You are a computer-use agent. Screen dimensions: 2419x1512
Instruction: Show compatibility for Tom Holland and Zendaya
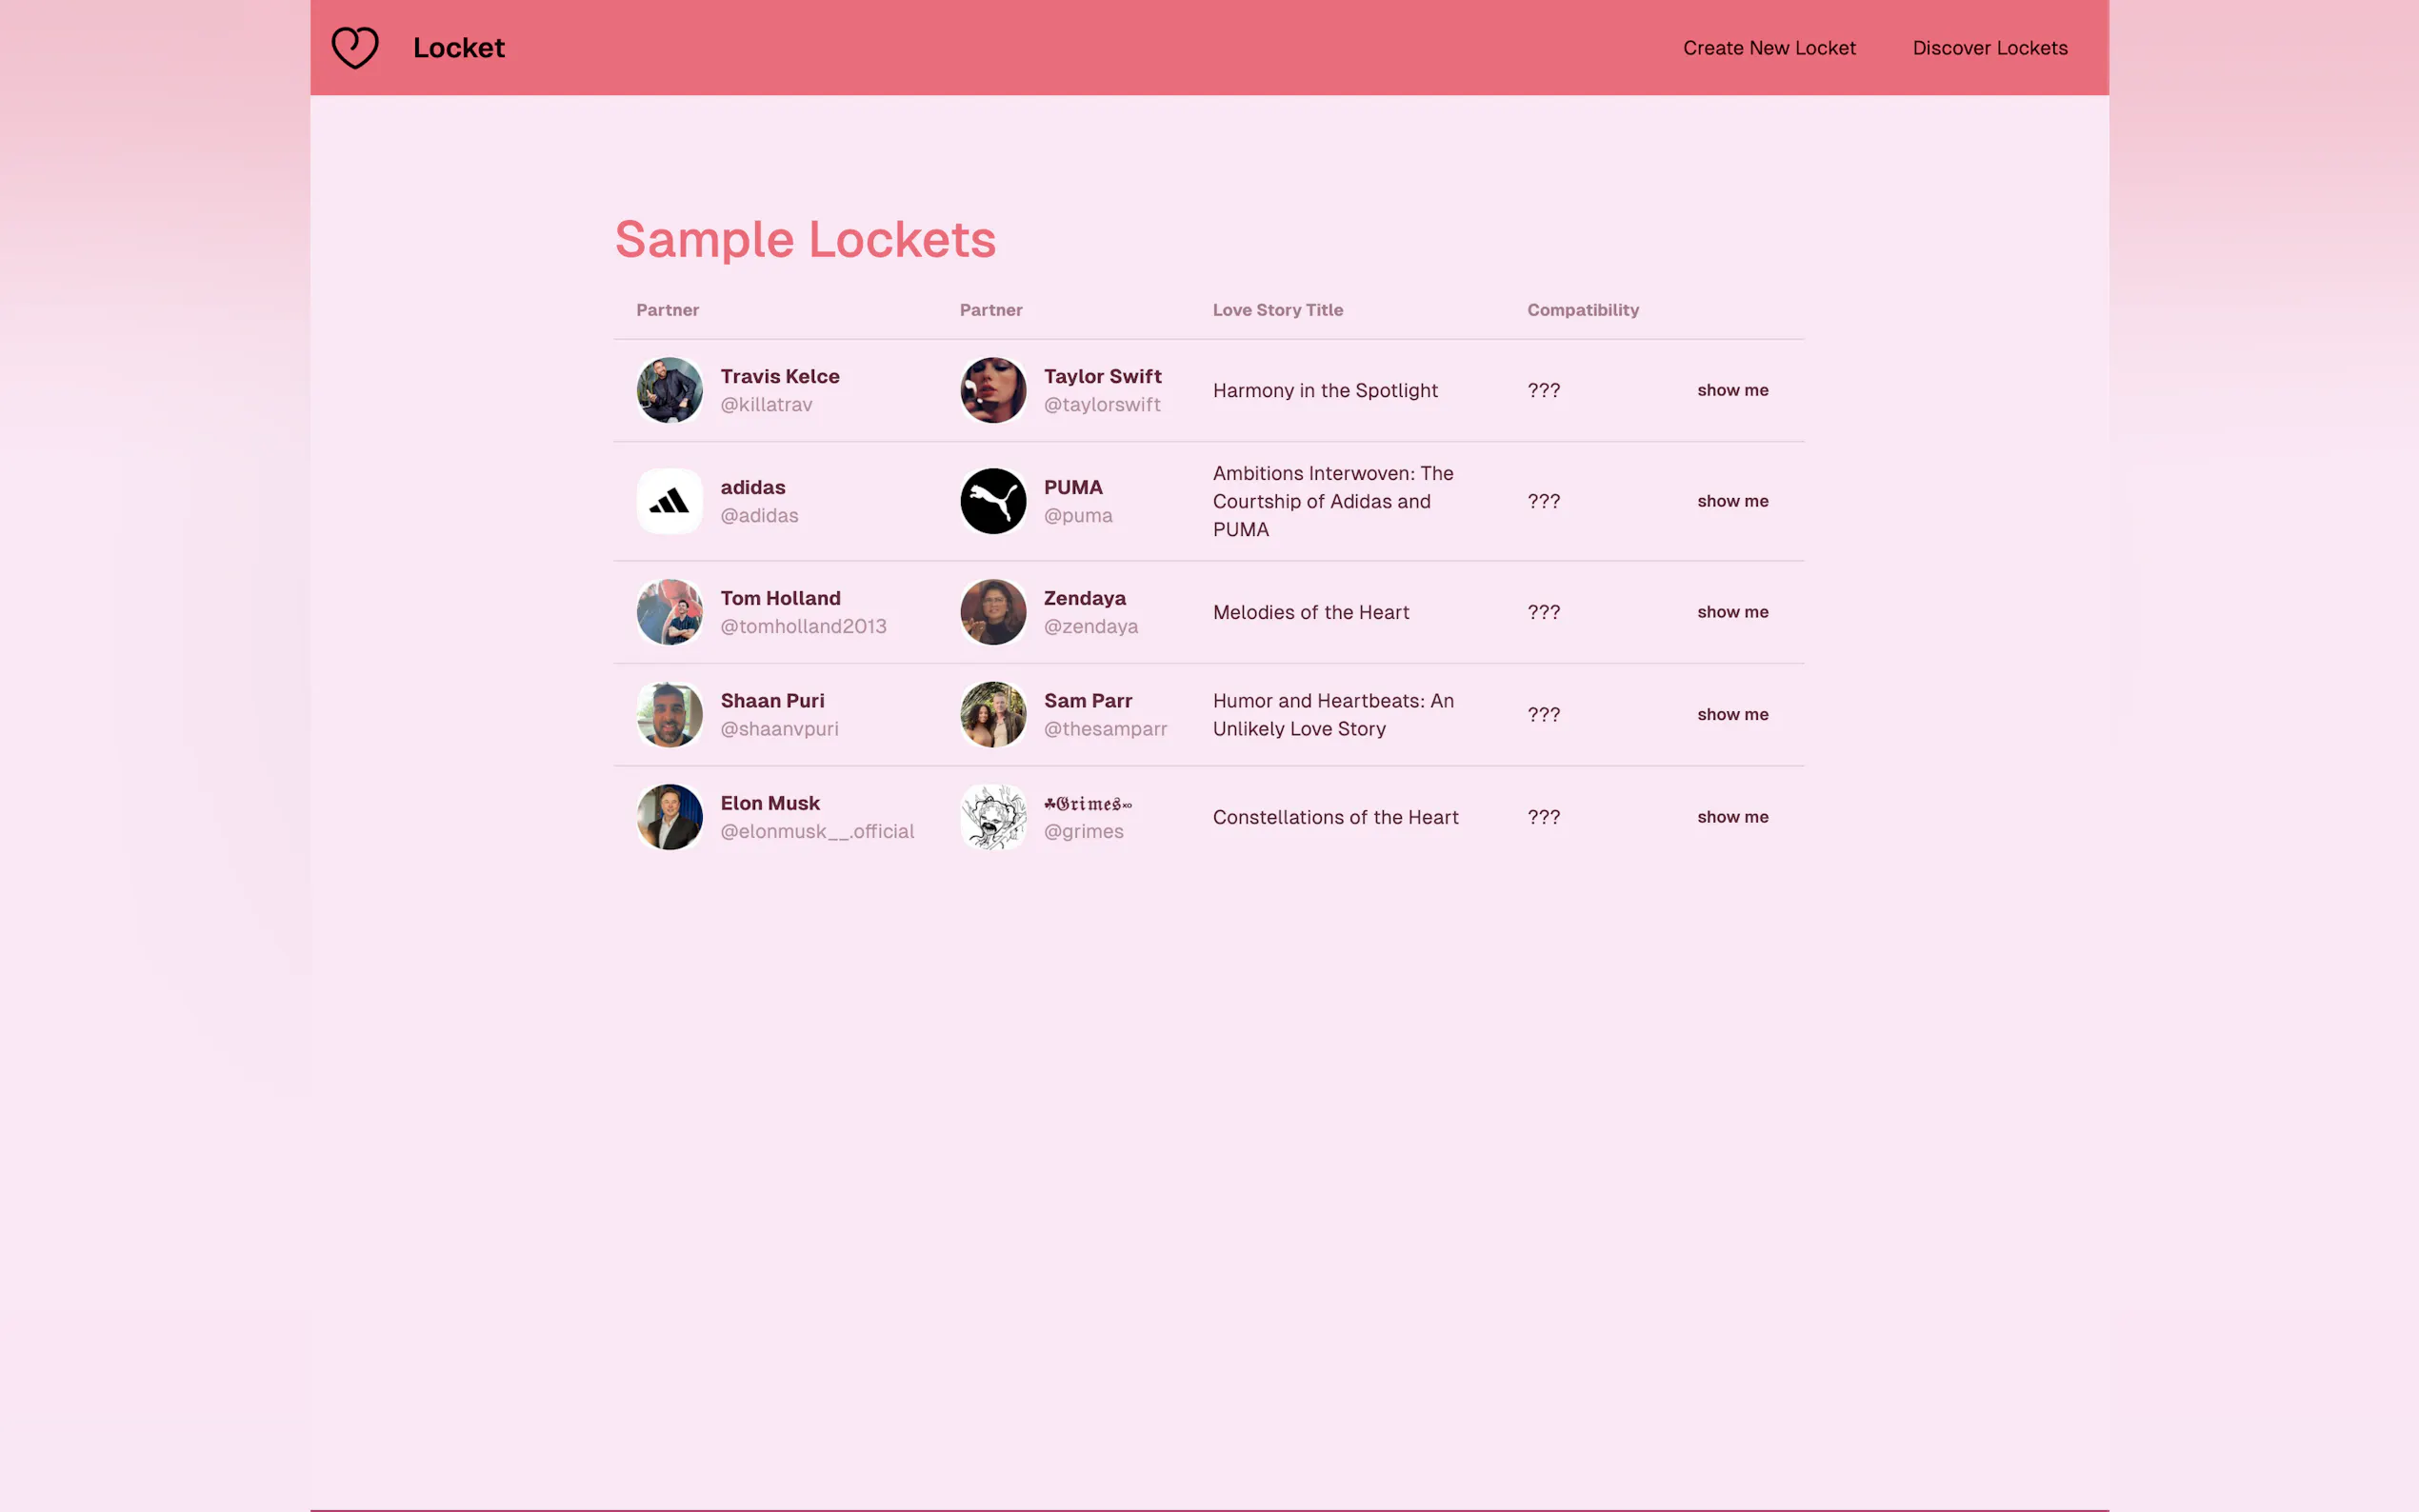1732,612
